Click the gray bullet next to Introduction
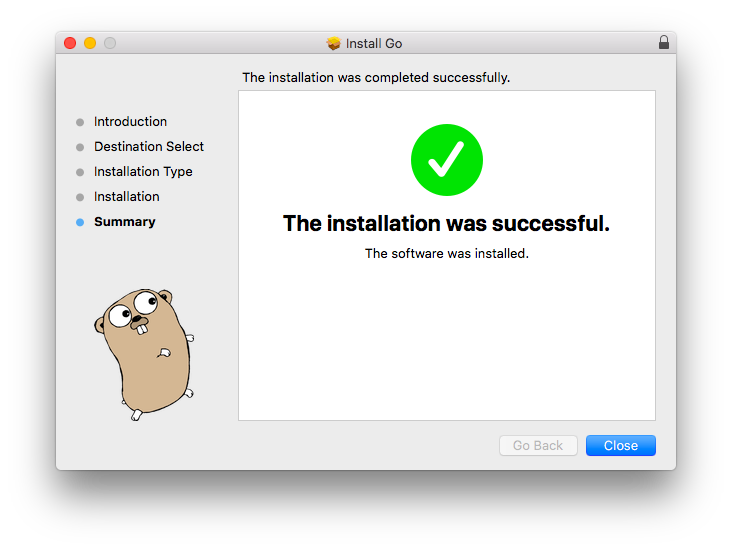The width and height of the screenshot is (732, 550). 80,122
